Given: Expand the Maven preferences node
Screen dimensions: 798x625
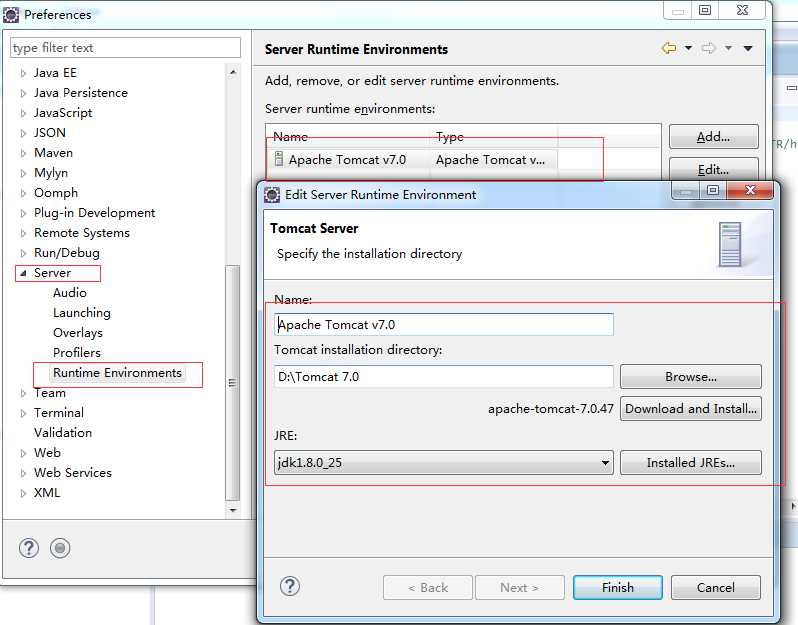Looking at the screenshot, I should (23, 153).
